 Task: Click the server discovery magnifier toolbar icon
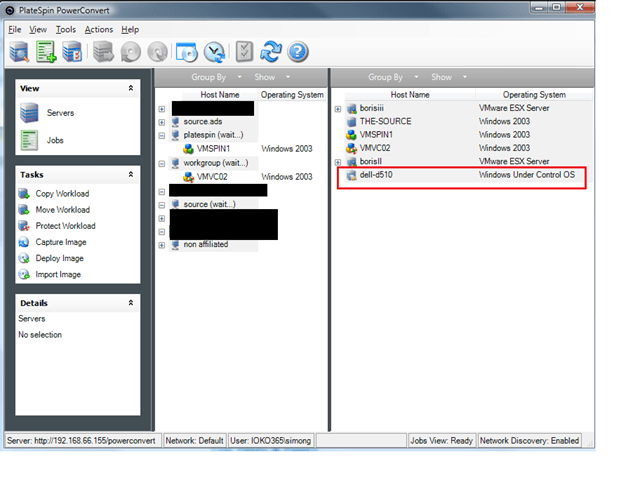pos(20,52)
